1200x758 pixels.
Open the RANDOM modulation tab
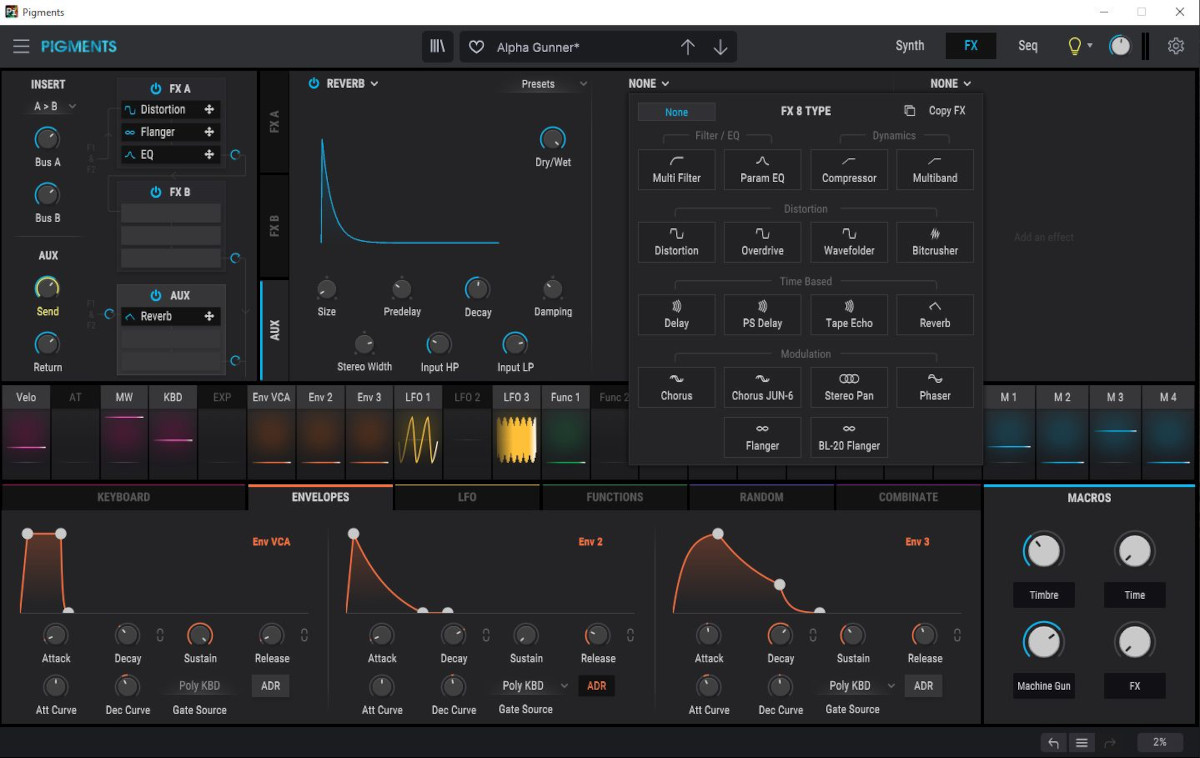tap(762, 497)
